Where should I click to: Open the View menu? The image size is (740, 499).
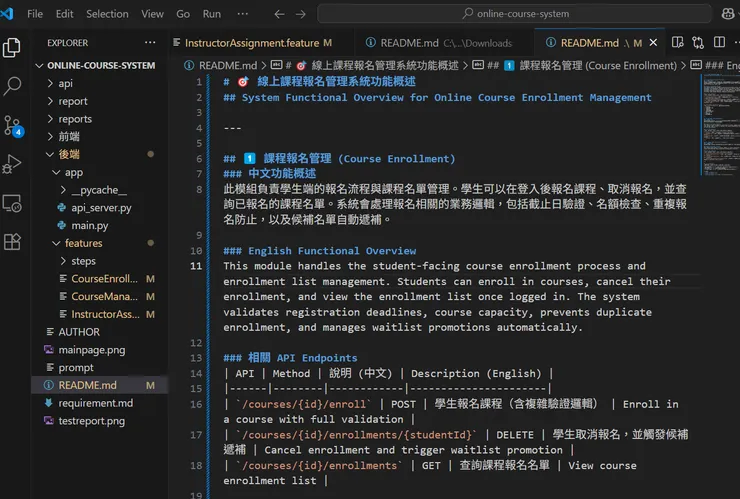click(x=152, y=14)
